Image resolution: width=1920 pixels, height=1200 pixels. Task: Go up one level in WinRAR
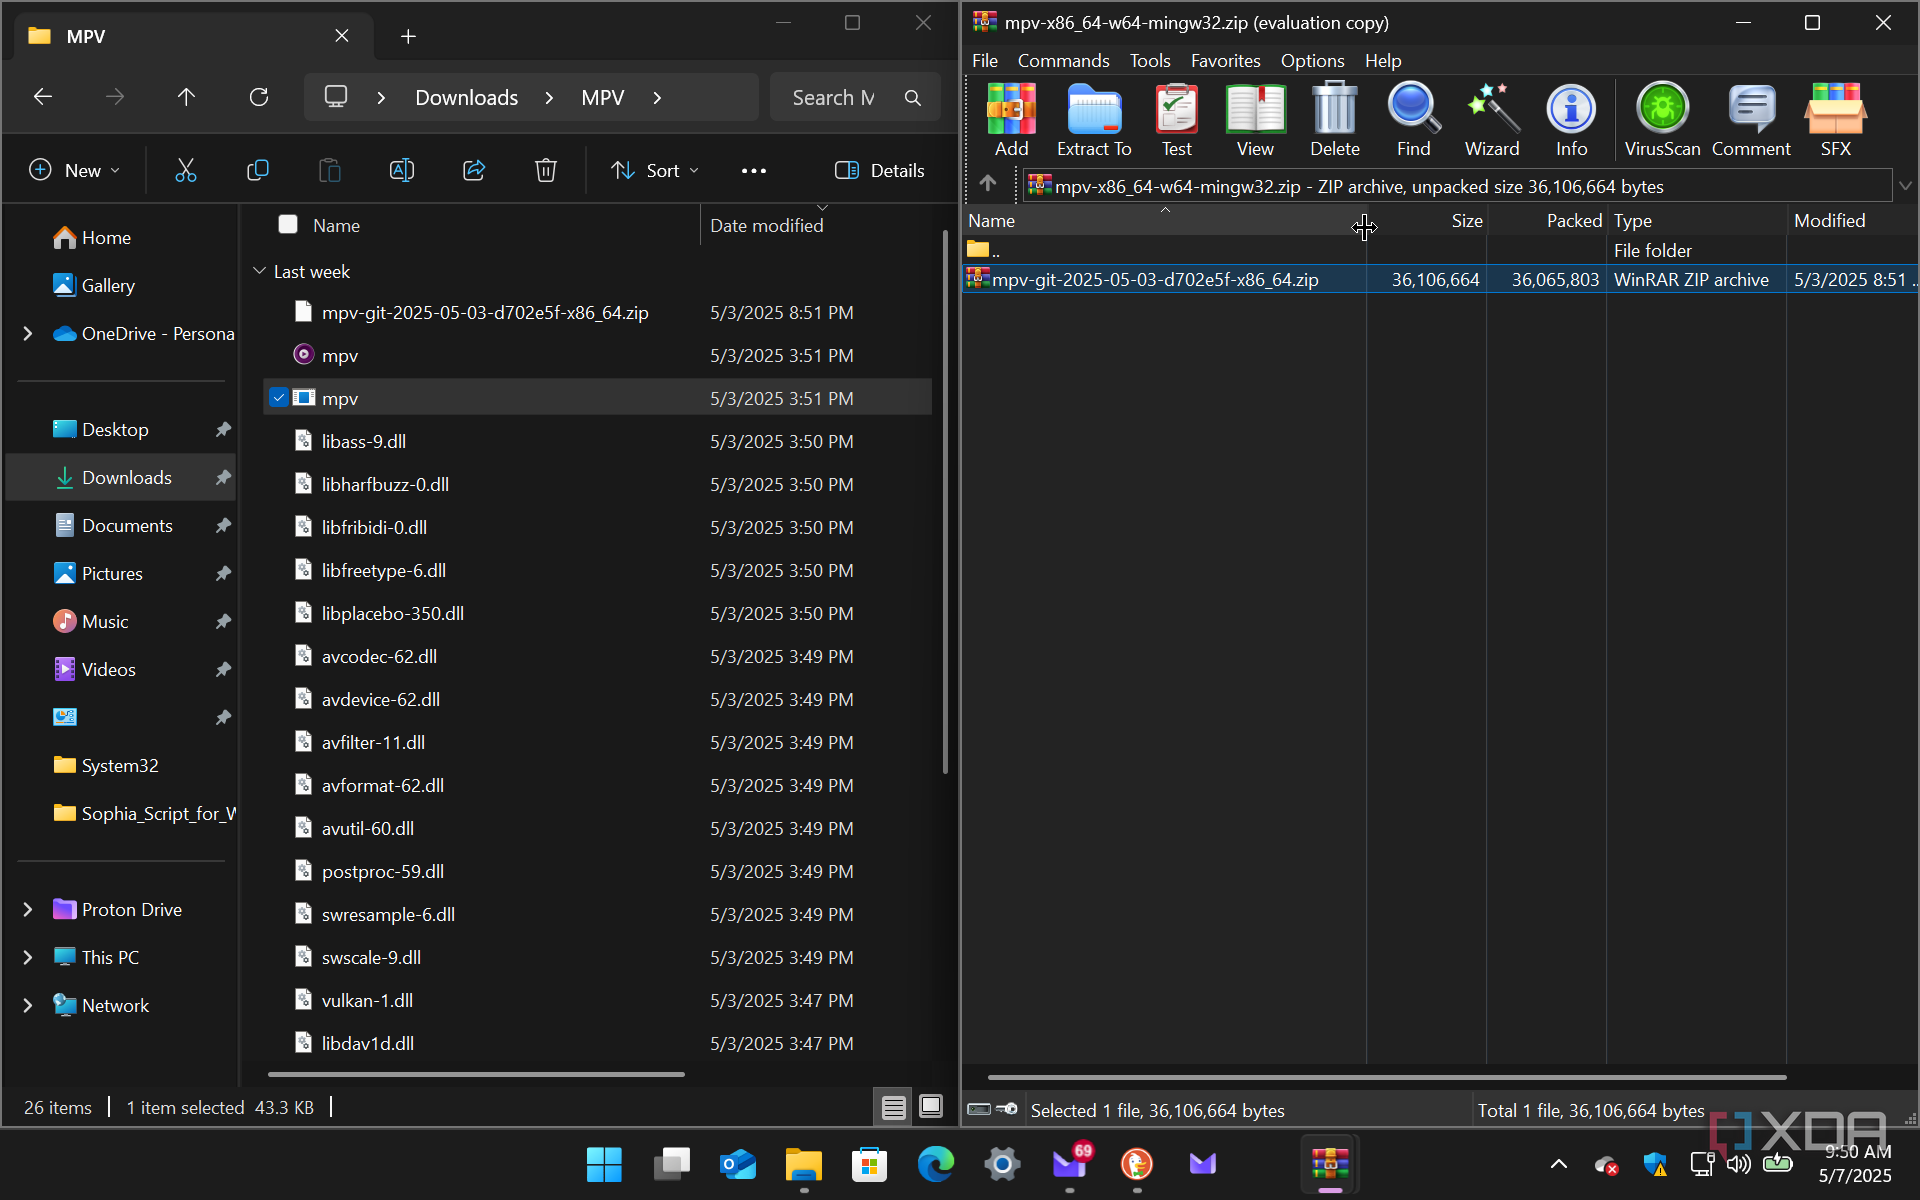coord(988,183)
